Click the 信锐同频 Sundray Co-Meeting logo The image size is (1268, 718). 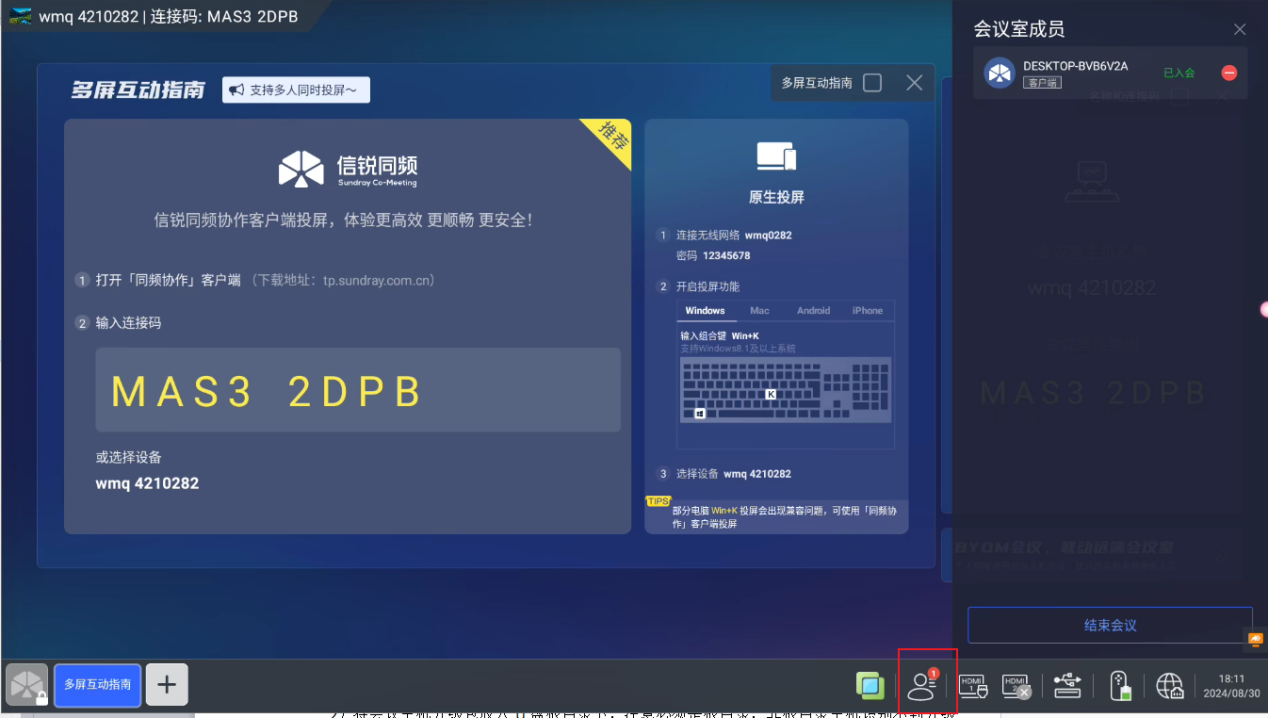[x=348, y=169]
